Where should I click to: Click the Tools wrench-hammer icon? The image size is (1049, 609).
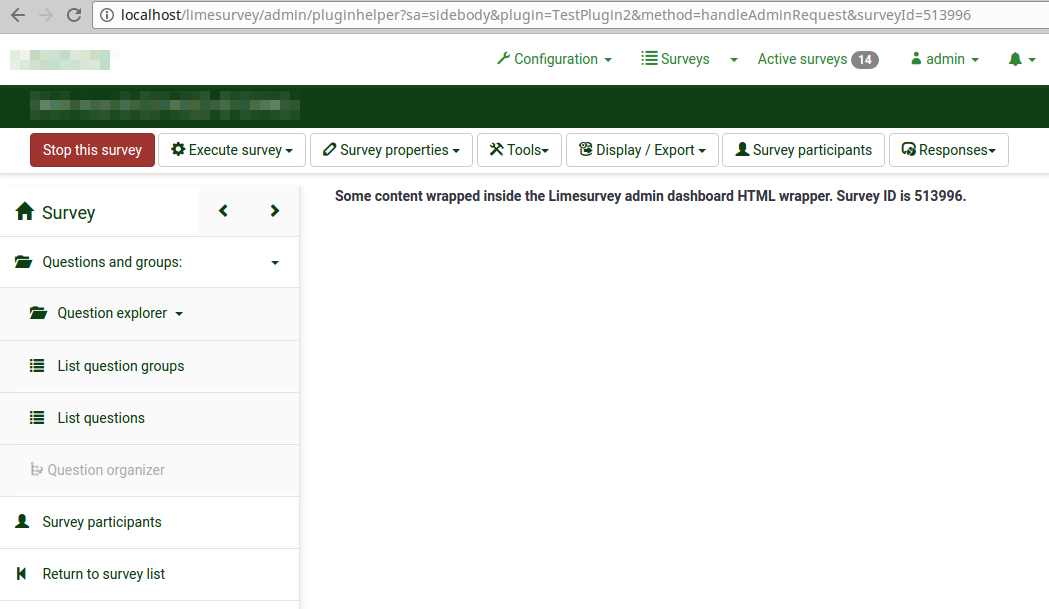tap(496, 149)
